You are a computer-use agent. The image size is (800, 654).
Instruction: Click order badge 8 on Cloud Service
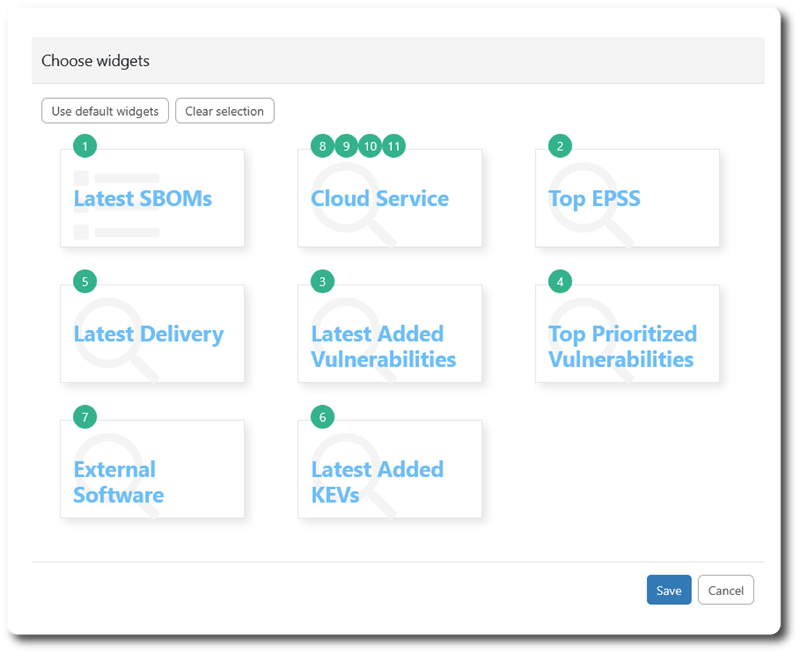pyautogui.click(x=322, y=146)
